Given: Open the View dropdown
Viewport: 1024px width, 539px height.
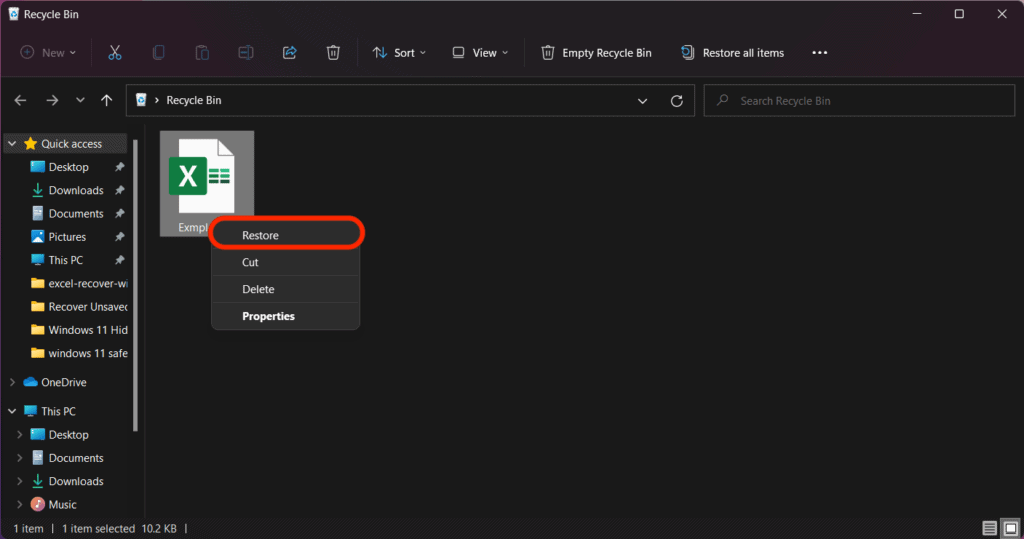Looking at the screenshot, I should click(480, 52).
